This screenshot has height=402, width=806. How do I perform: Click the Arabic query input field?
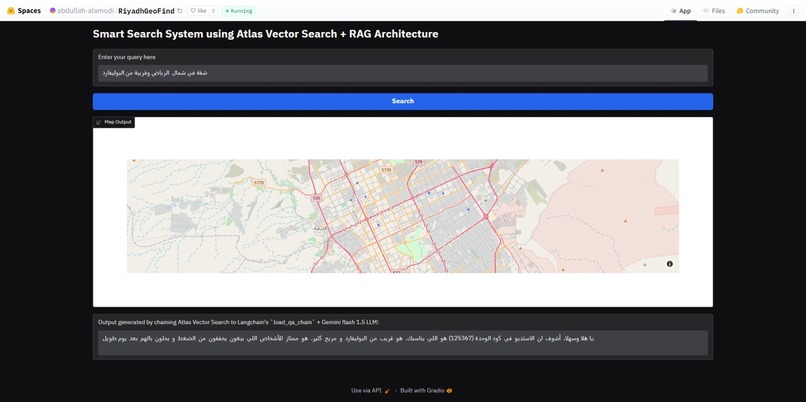(402, 73)
